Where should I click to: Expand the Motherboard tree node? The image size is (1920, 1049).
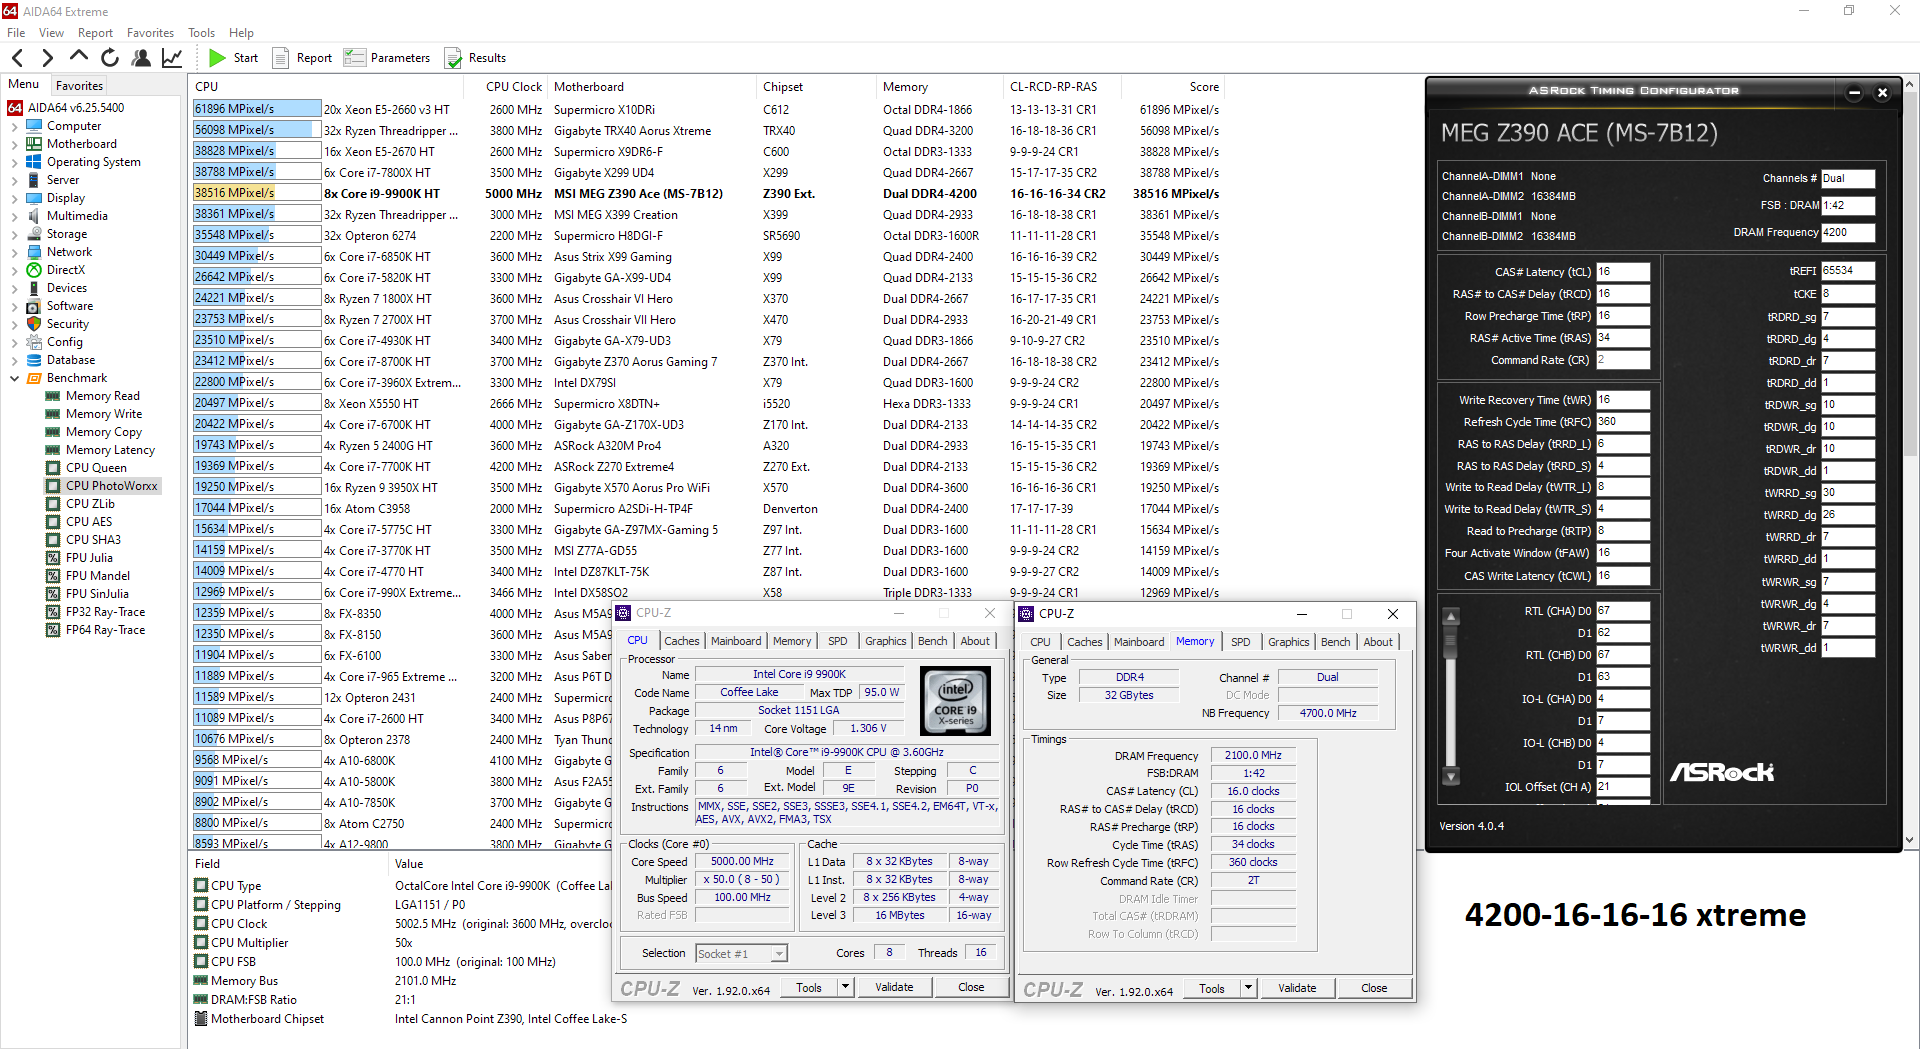coord(14,144)
